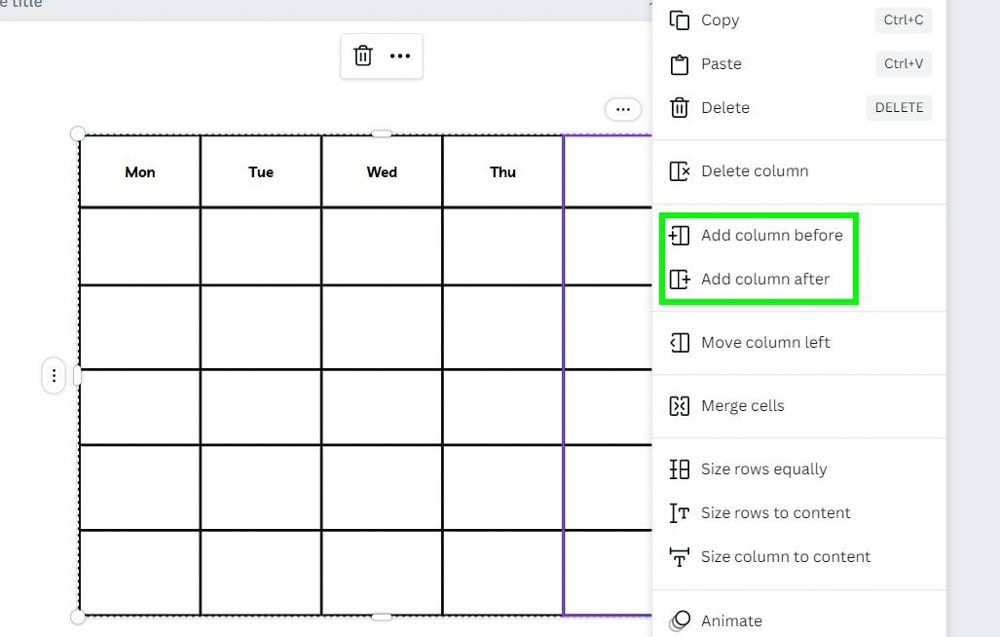Click Delete in the context menu
The width and height of the screenshot is (1000, 637).
click(x=725, y=108)
